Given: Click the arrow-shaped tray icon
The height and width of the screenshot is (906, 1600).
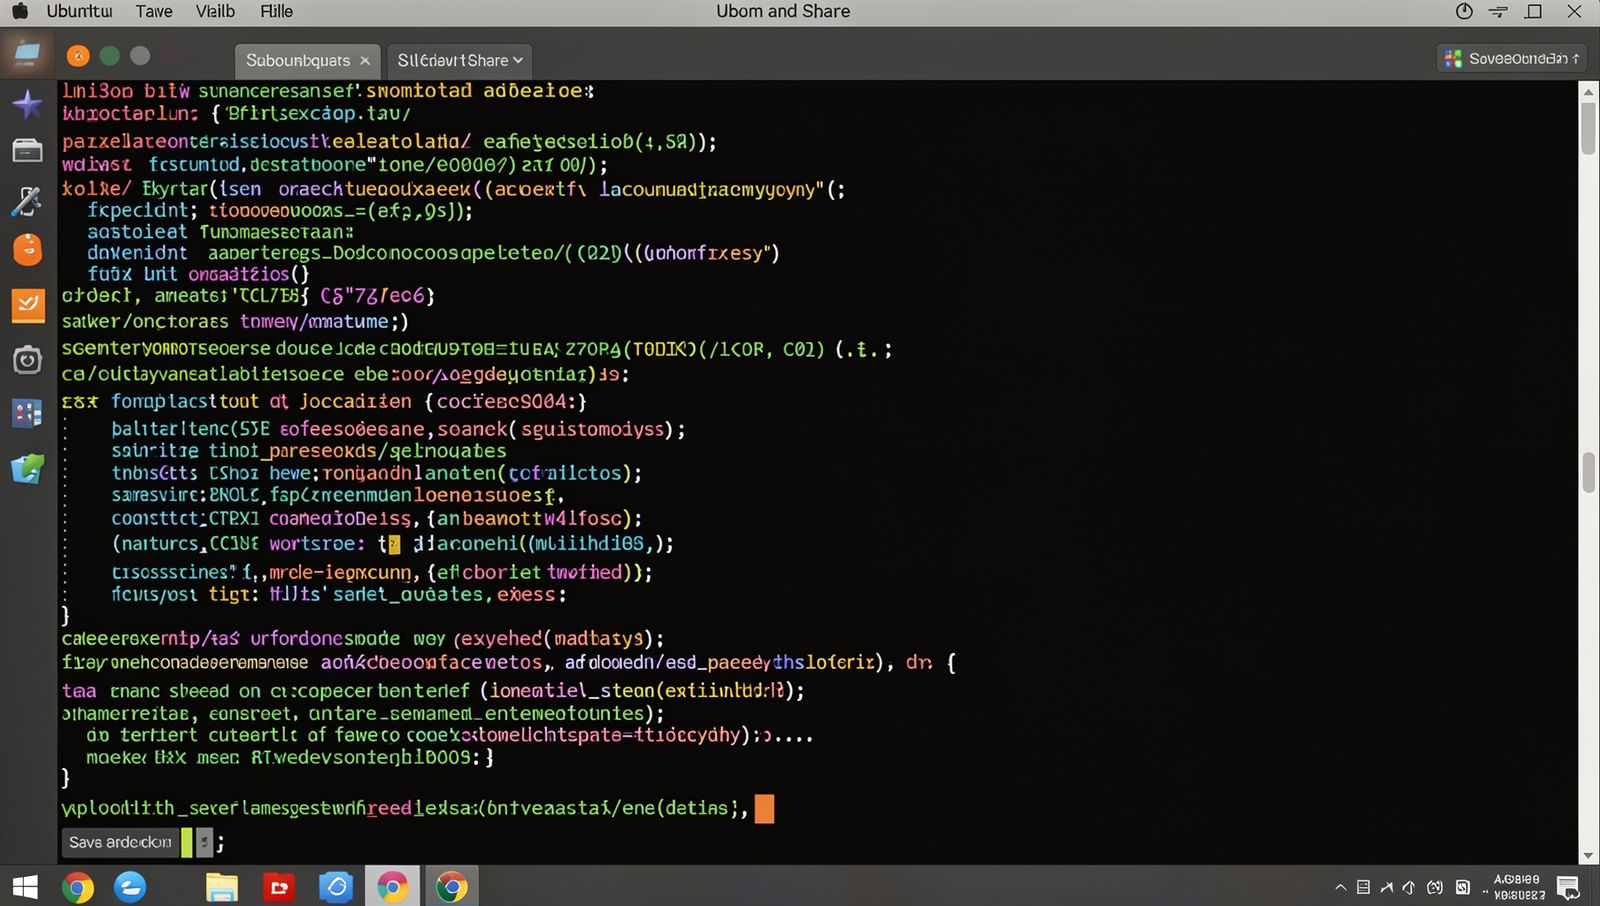Looking at the screenshot, I should pos(1387,887).
